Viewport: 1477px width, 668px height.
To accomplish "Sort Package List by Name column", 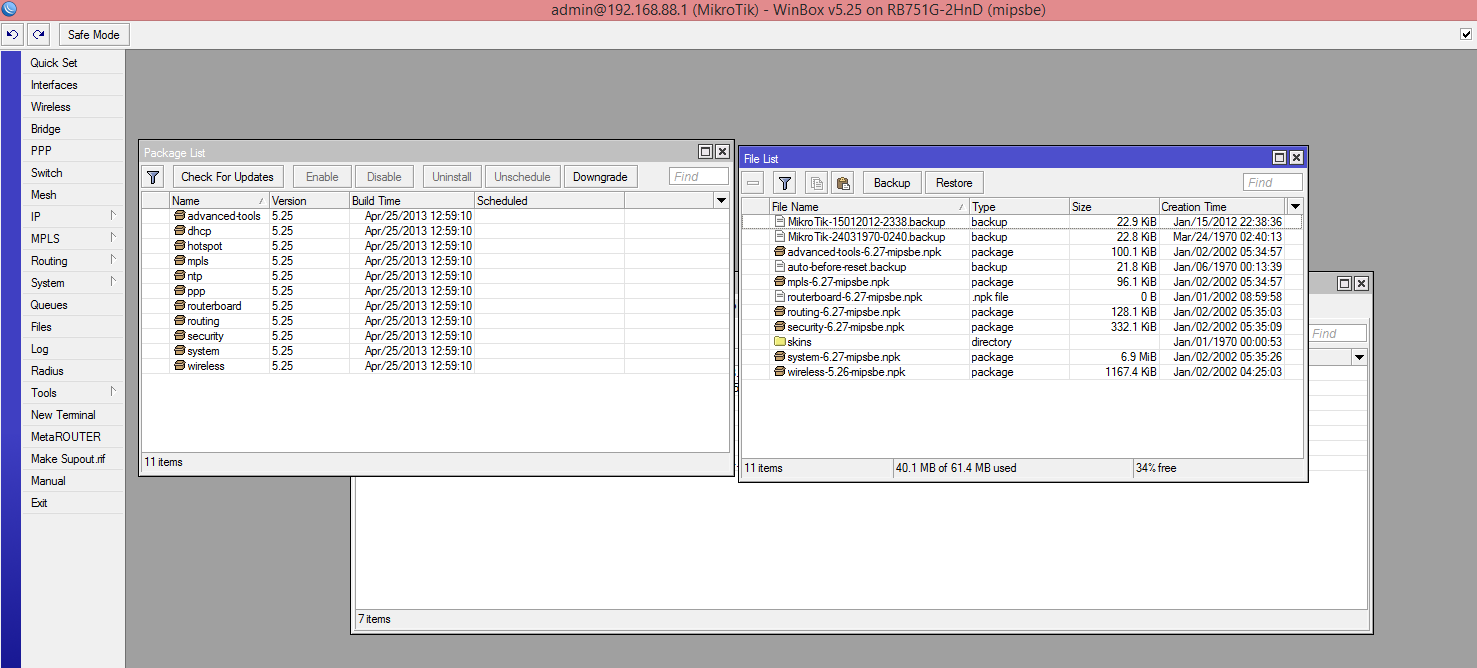I will coord(220,201).
